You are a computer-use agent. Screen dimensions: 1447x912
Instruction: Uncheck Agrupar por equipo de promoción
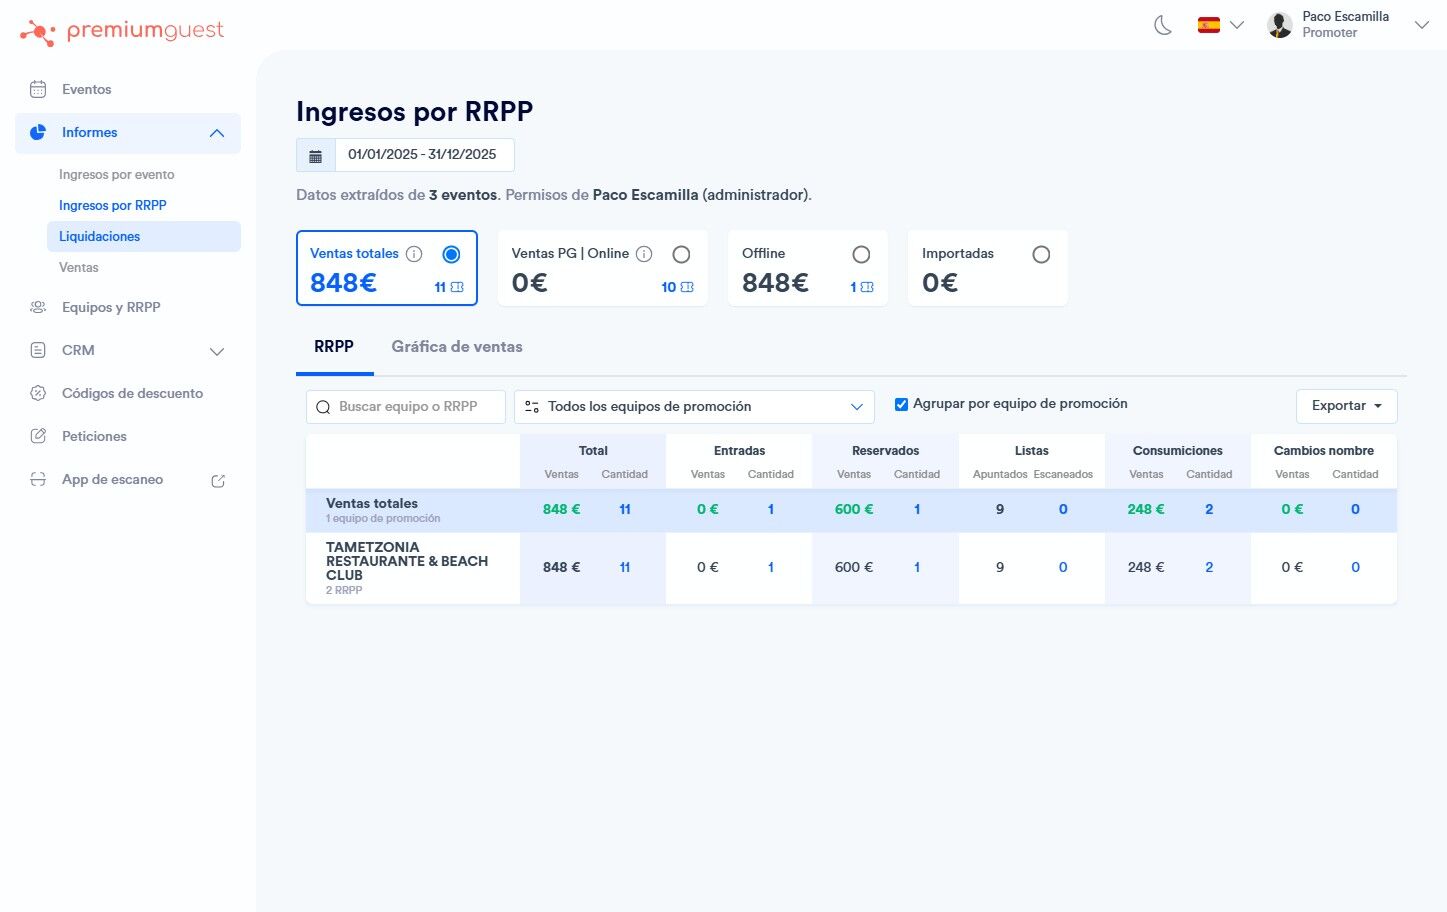[x=901, y=404]
